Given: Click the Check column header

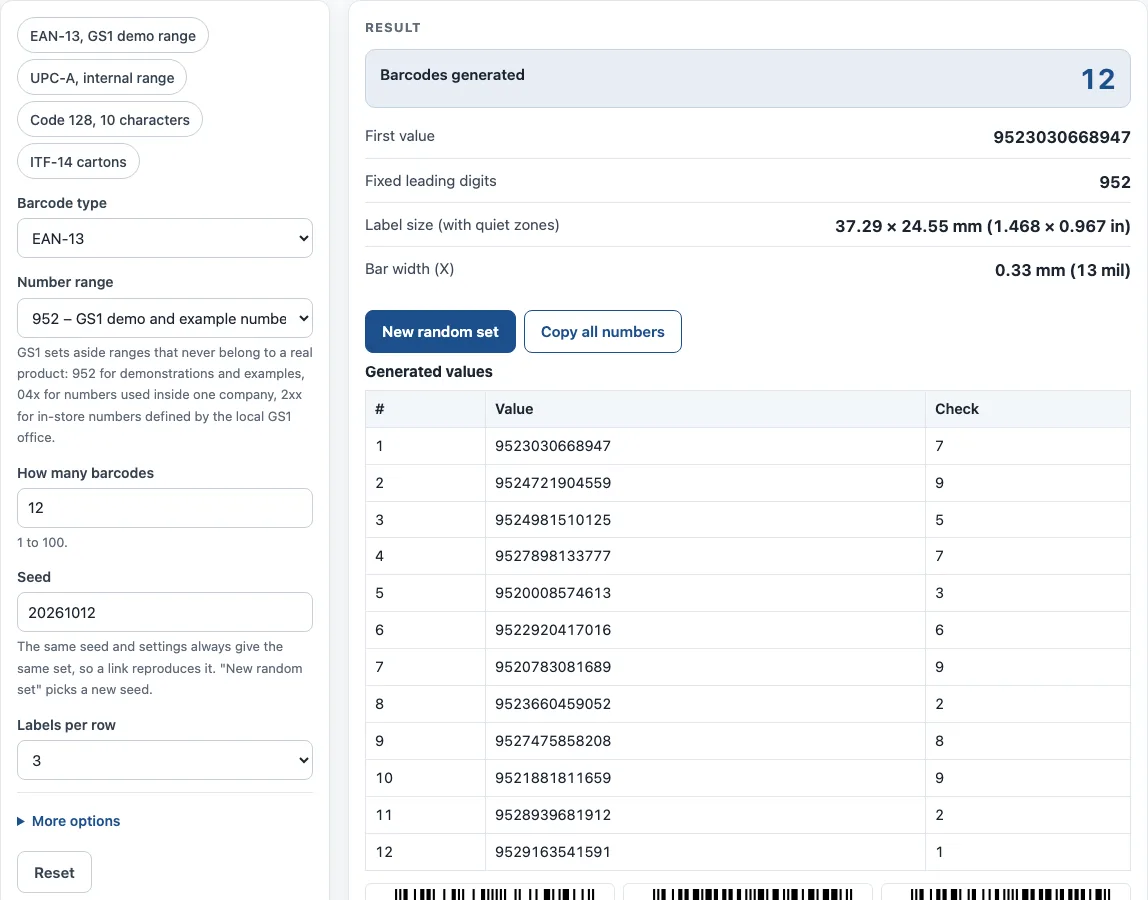Looking at the screenshot, I should click(x=1028, y=409).
